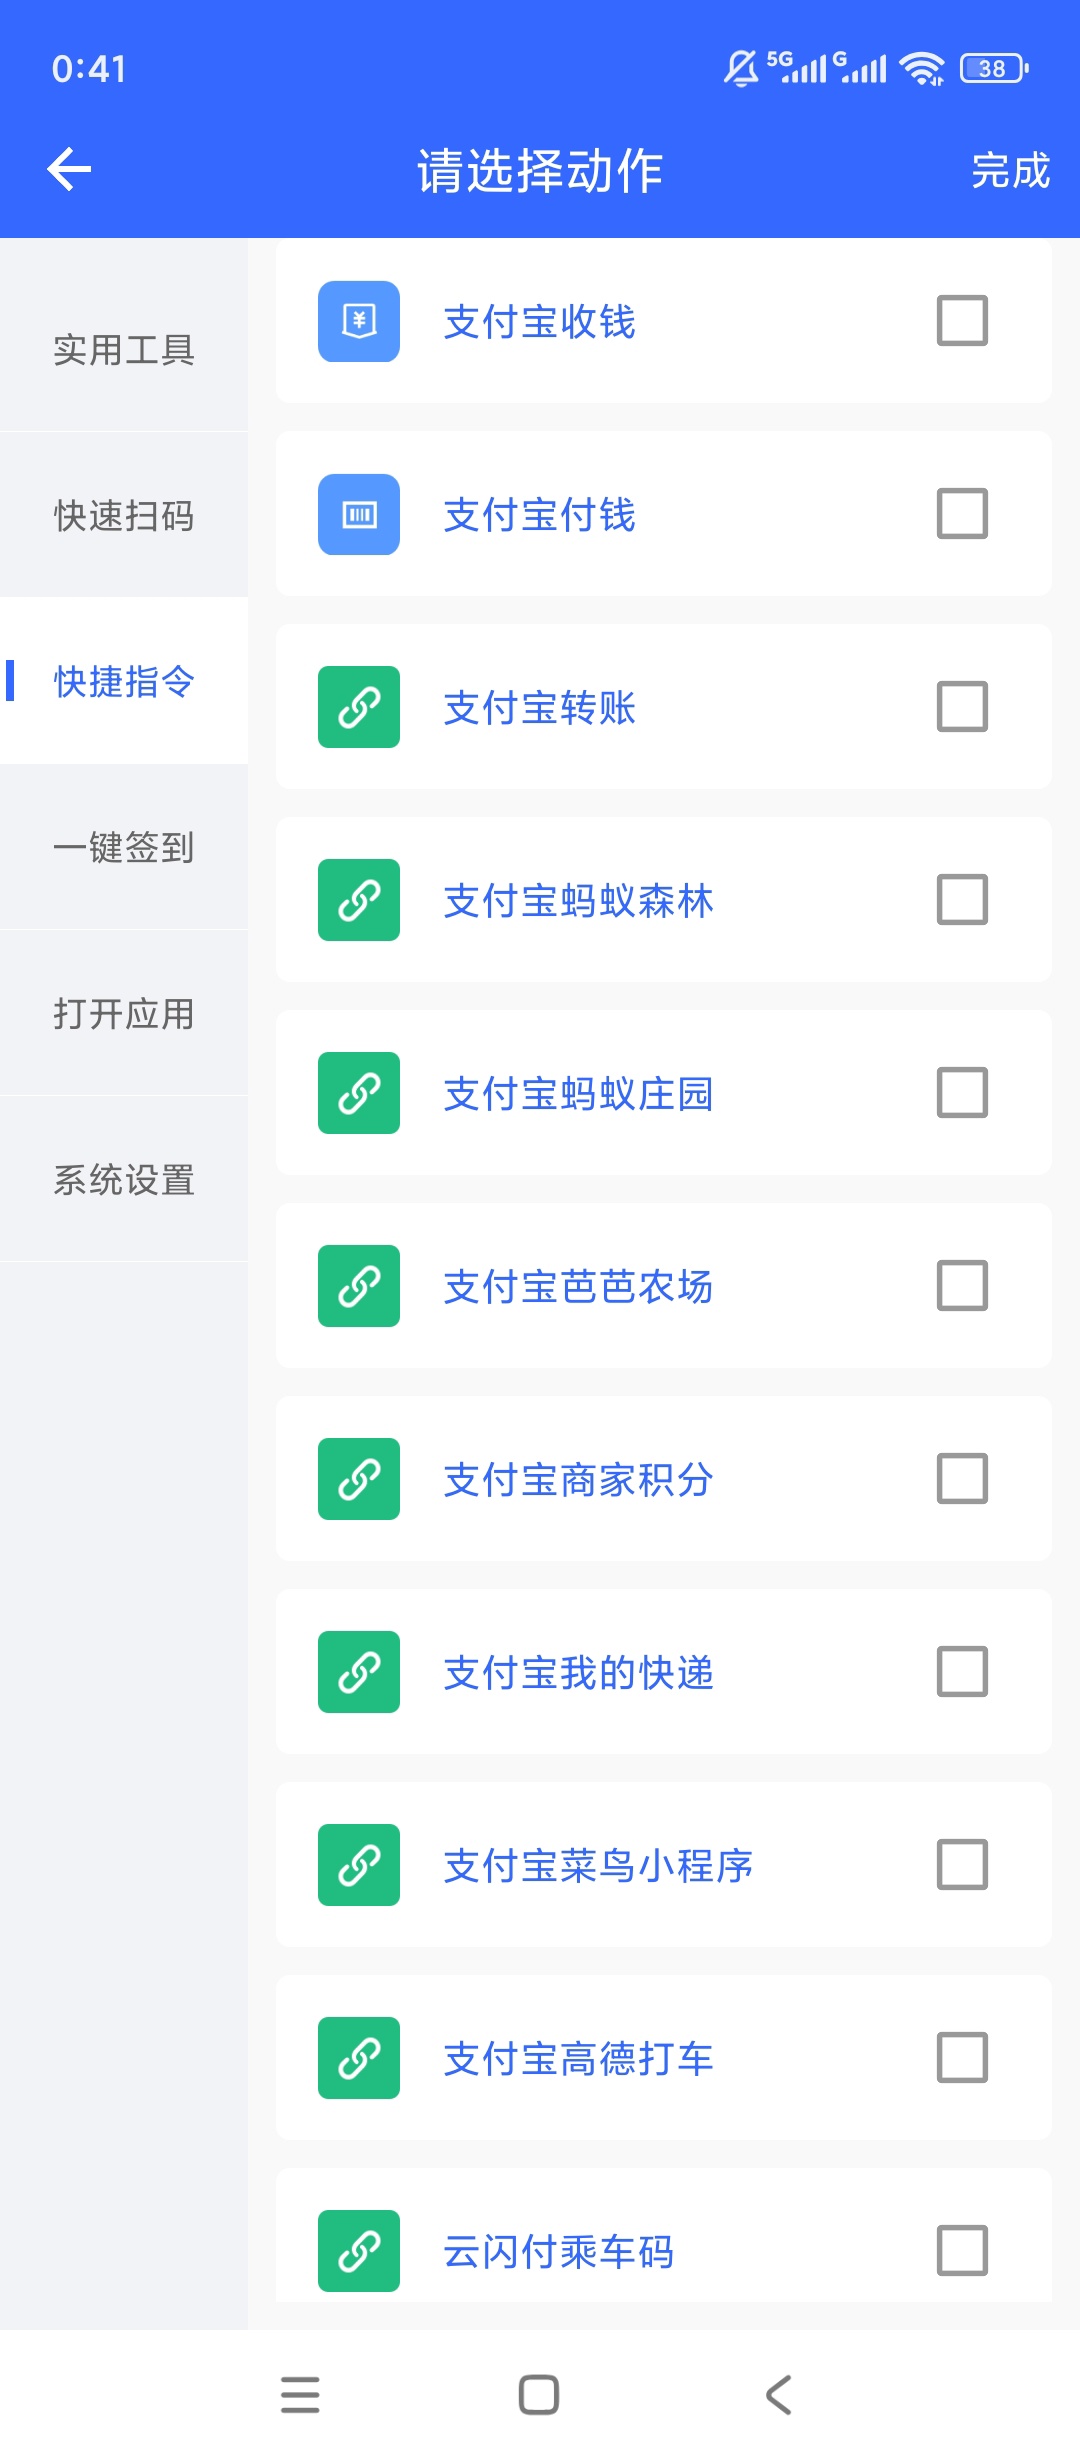Click the link icon beside 支付宝芭芭农场
This screenshot has height=2460, width=1080.
click(359, 1286)
